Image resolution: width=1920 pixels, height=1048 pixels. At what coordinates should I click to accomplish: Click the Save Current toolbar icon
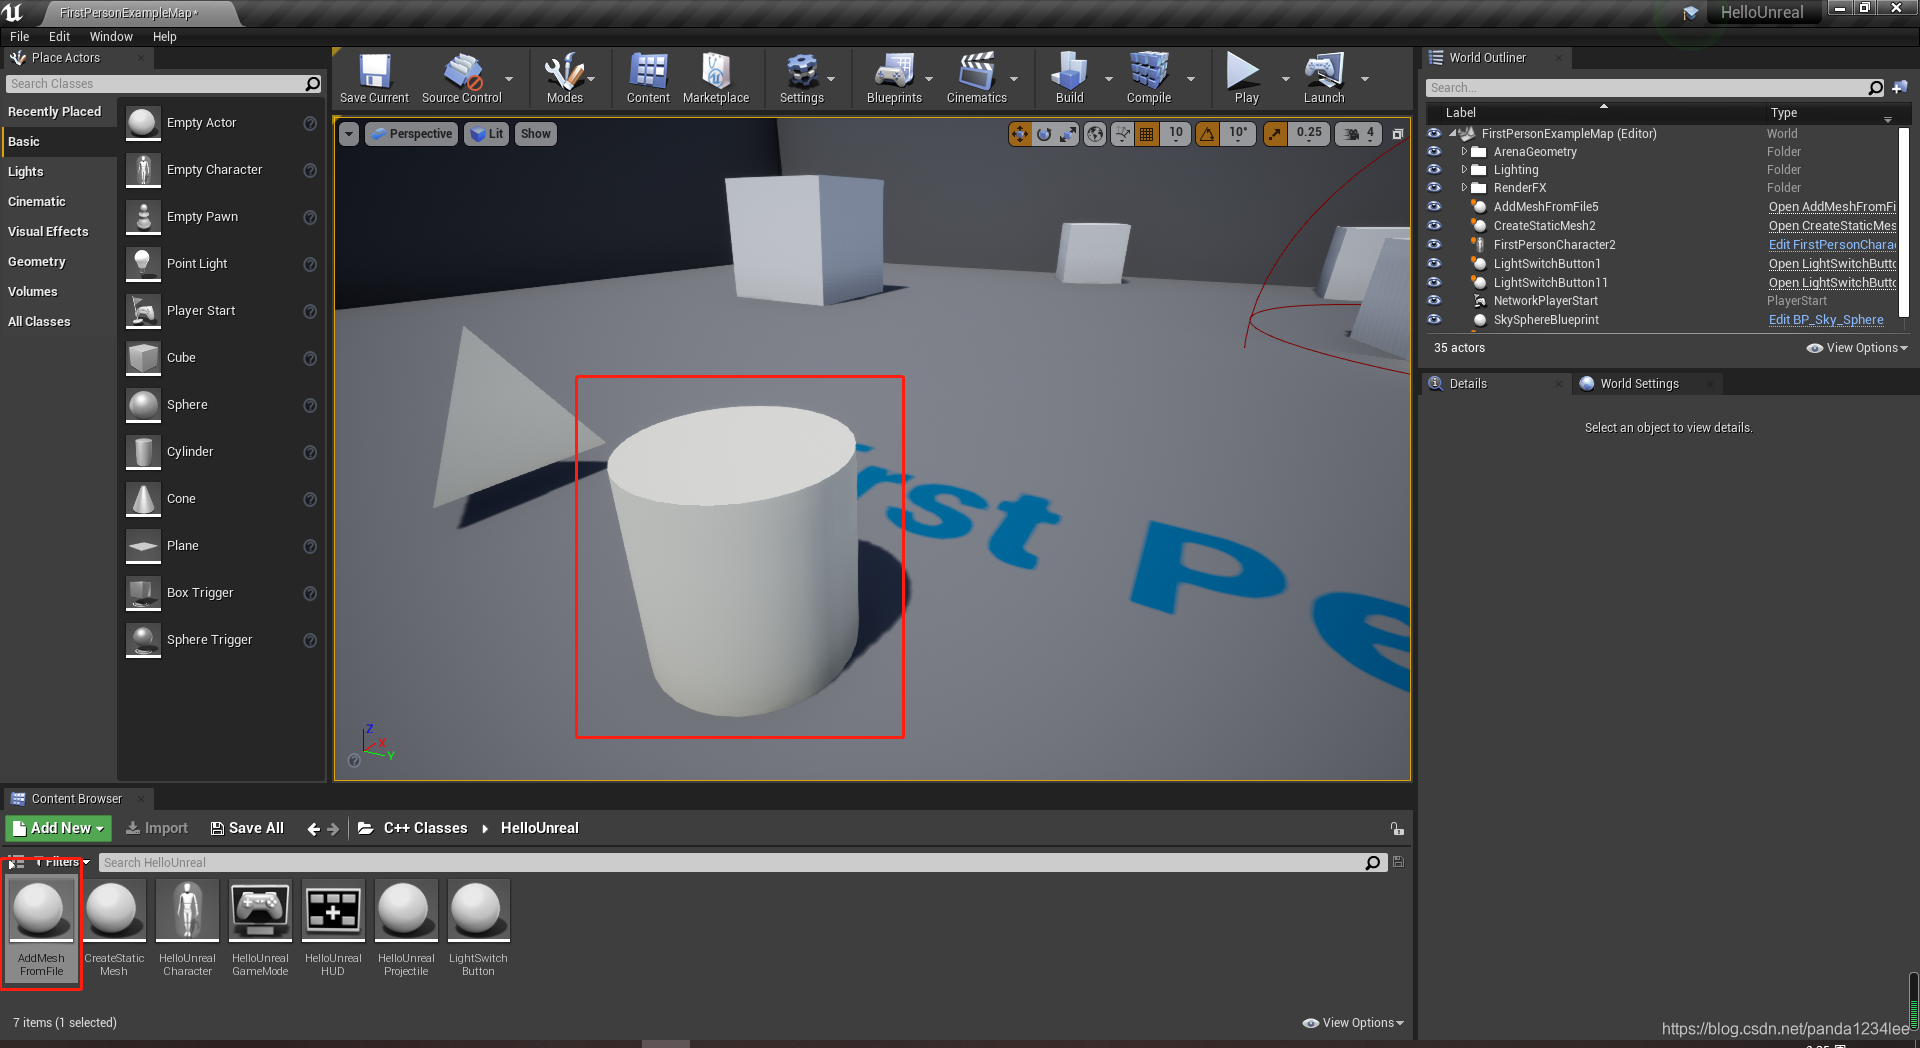pyautogui.click(x=374, y=78)
